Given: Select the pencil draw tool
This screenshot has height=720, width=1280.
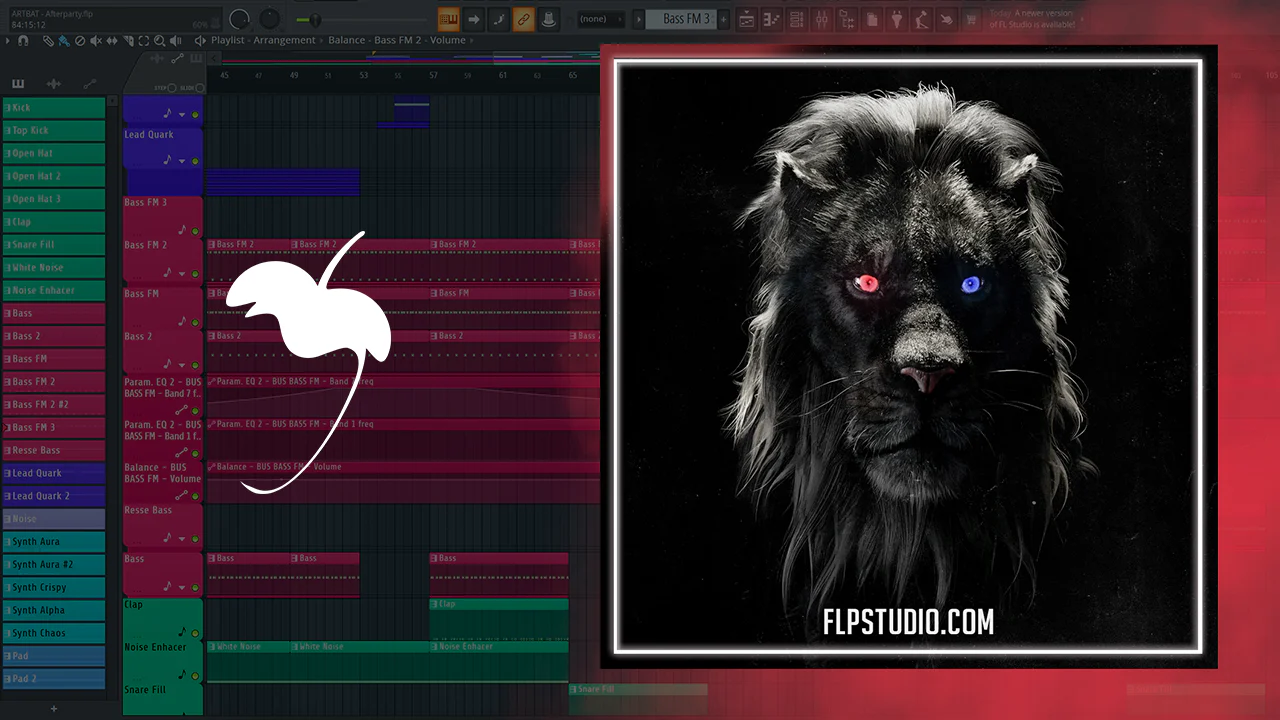Looking at the screenshot, I should click(48, 41).
